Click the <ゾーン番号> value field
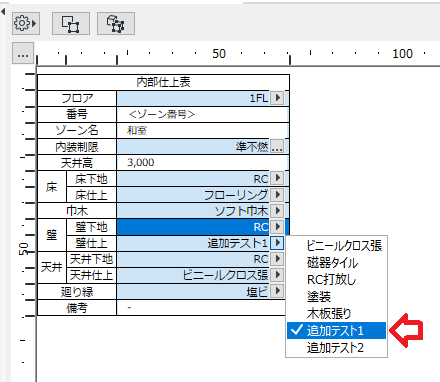 pos(203,114)
